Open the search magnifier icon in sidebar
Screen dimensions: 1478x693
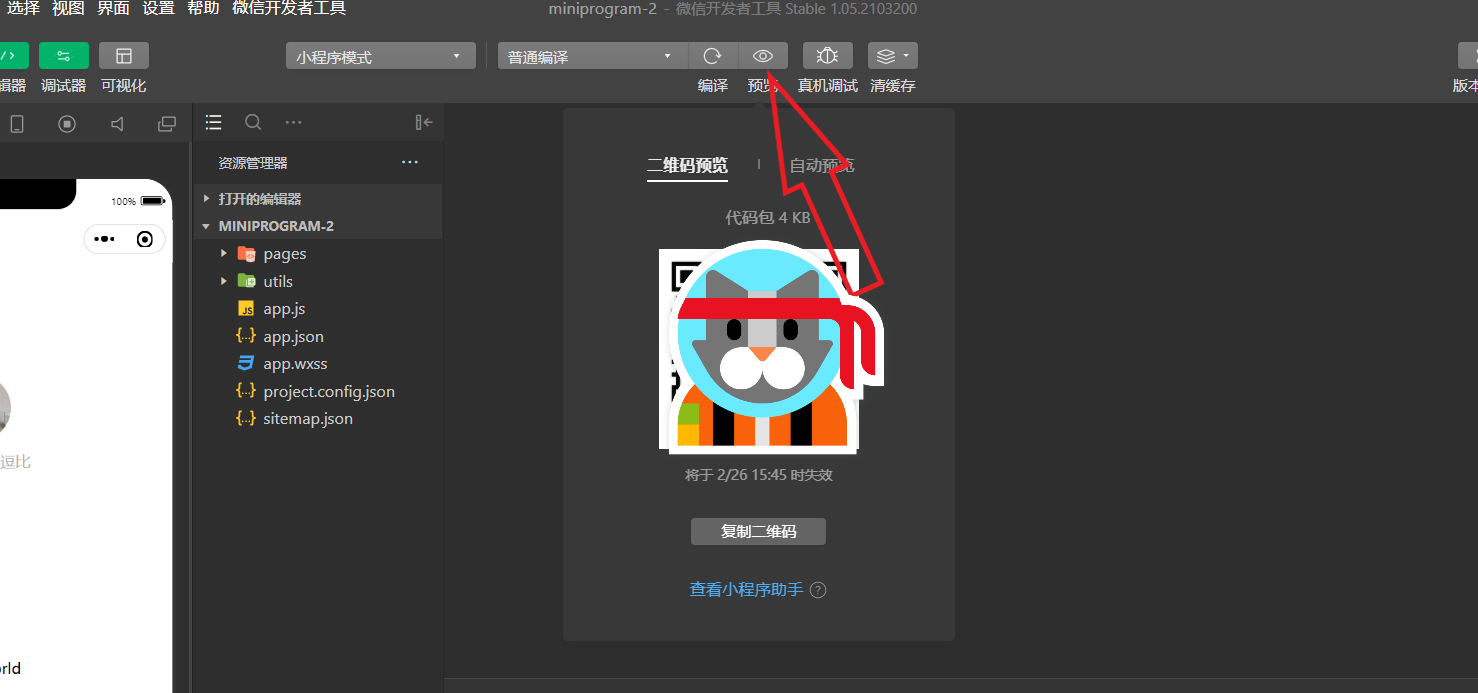[x=253, y=122]
